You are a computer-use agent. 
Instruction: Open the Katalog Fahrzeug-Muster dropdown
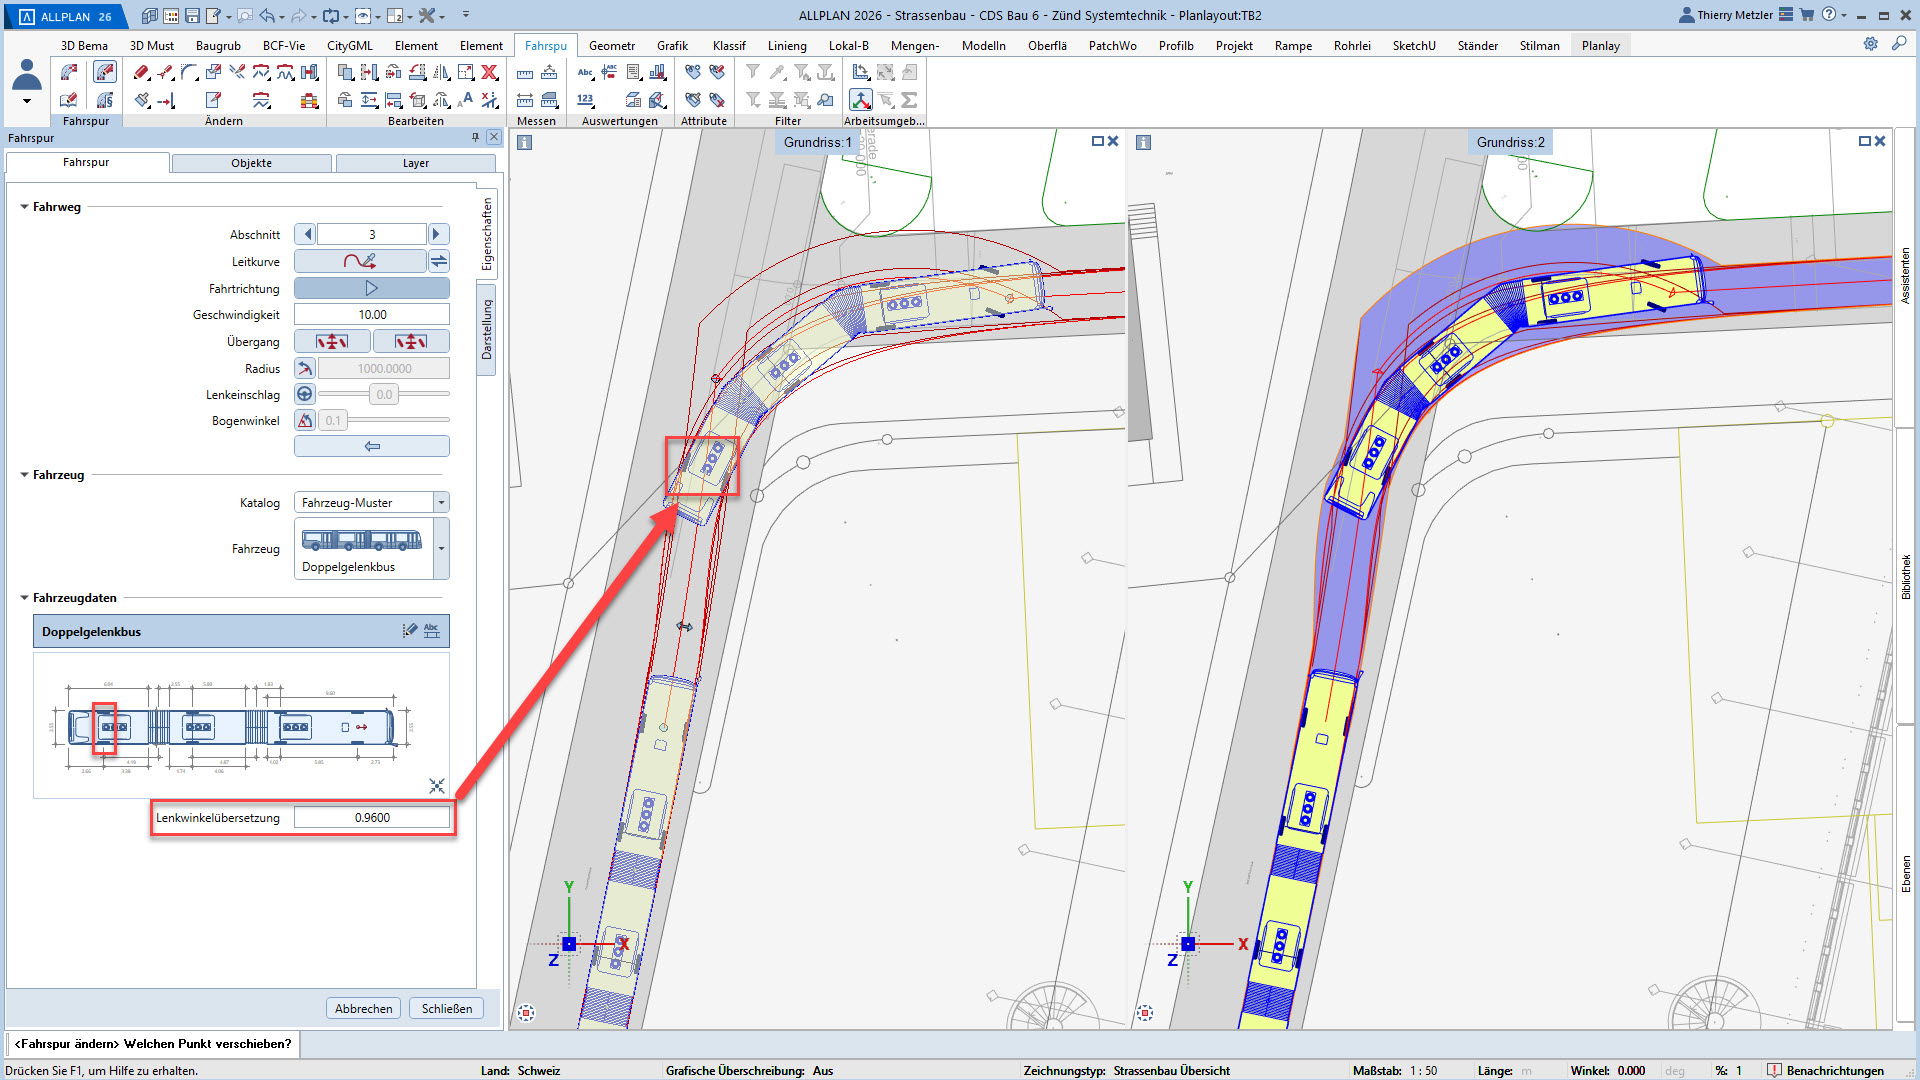pyautogui.click(x=441, y=502)
